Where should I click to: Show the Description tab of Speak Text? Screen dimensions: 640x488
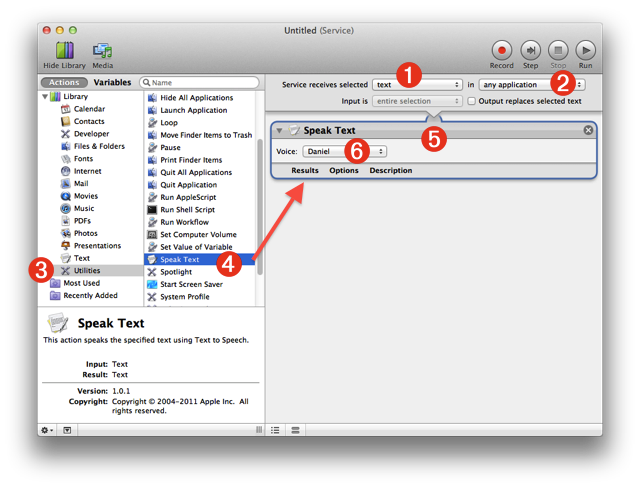point(391,171)
